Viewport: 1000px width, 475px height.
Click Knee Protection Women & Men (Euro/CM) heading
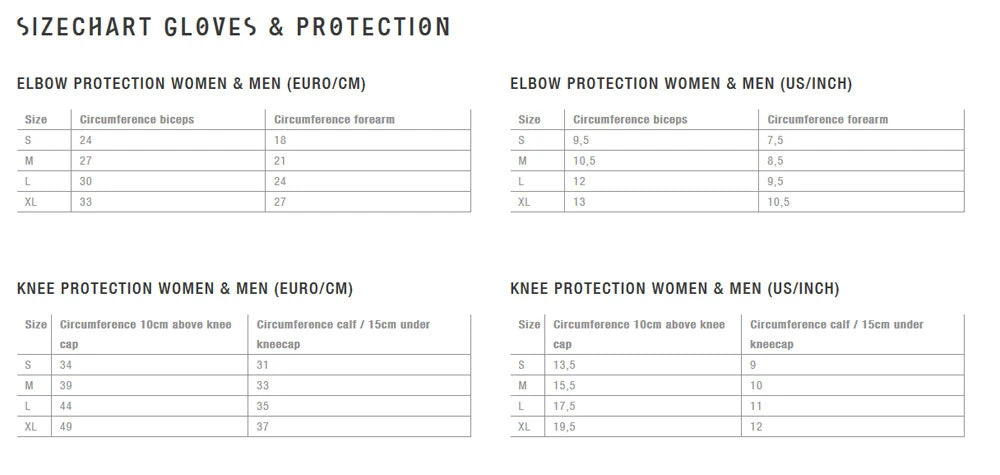tap(185, 289)
